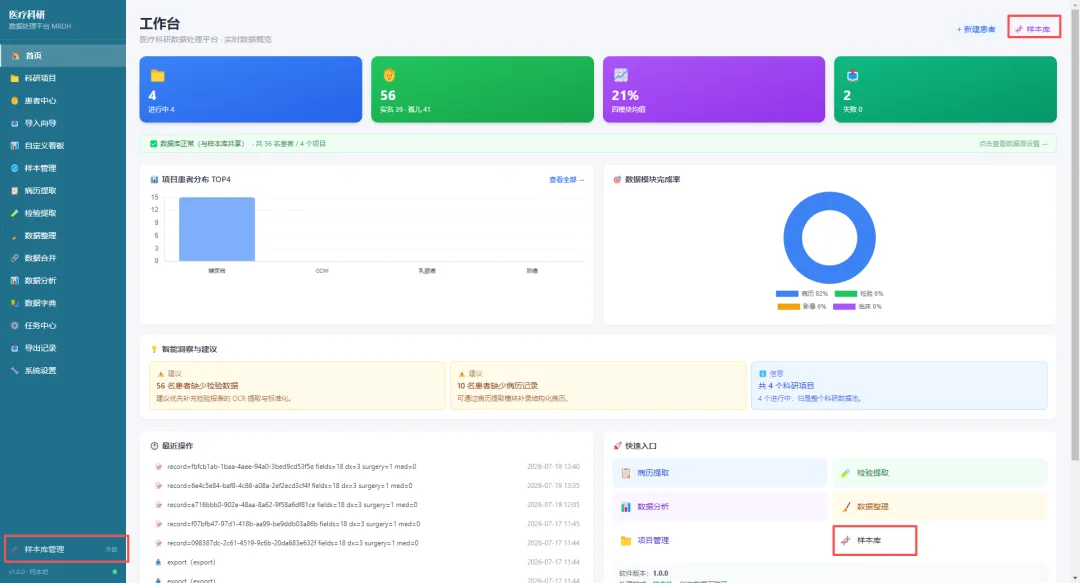Click the record=e716bbb0 log entry
The width and height of the screenshot is (1080, 583).
(x=366, y=505)
